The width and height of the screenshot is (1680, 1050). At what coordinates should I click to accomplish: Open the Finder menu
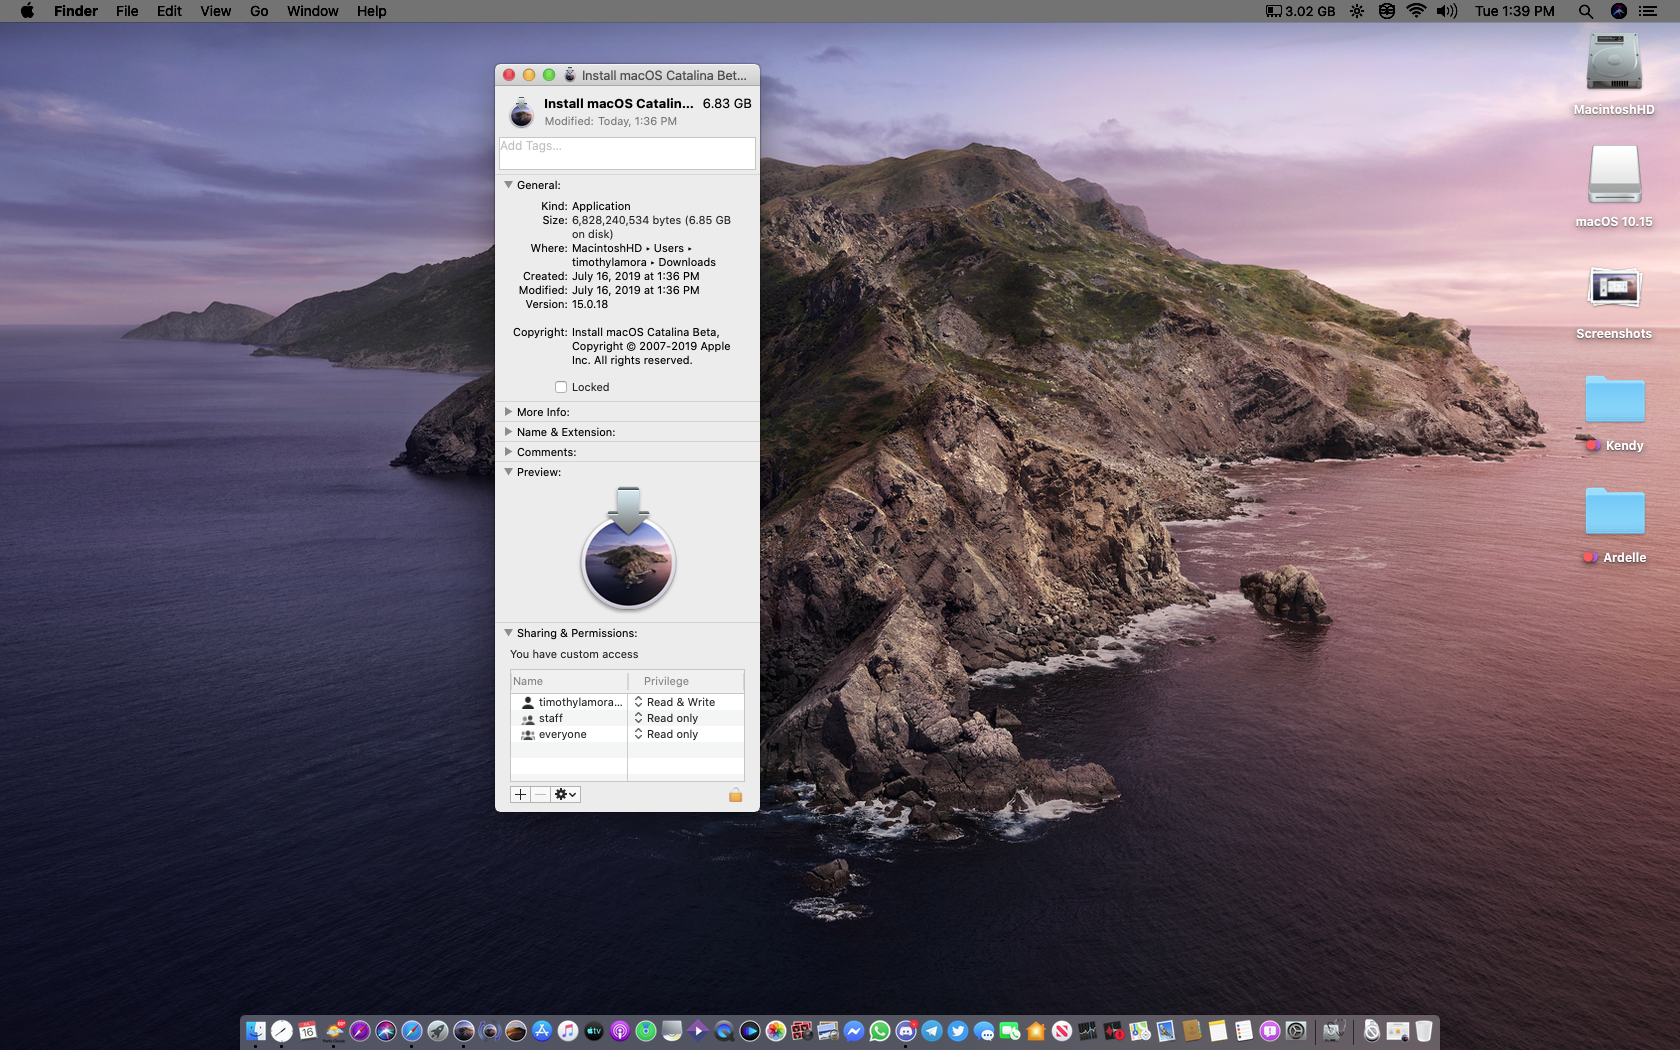click(x=76, y=11)
